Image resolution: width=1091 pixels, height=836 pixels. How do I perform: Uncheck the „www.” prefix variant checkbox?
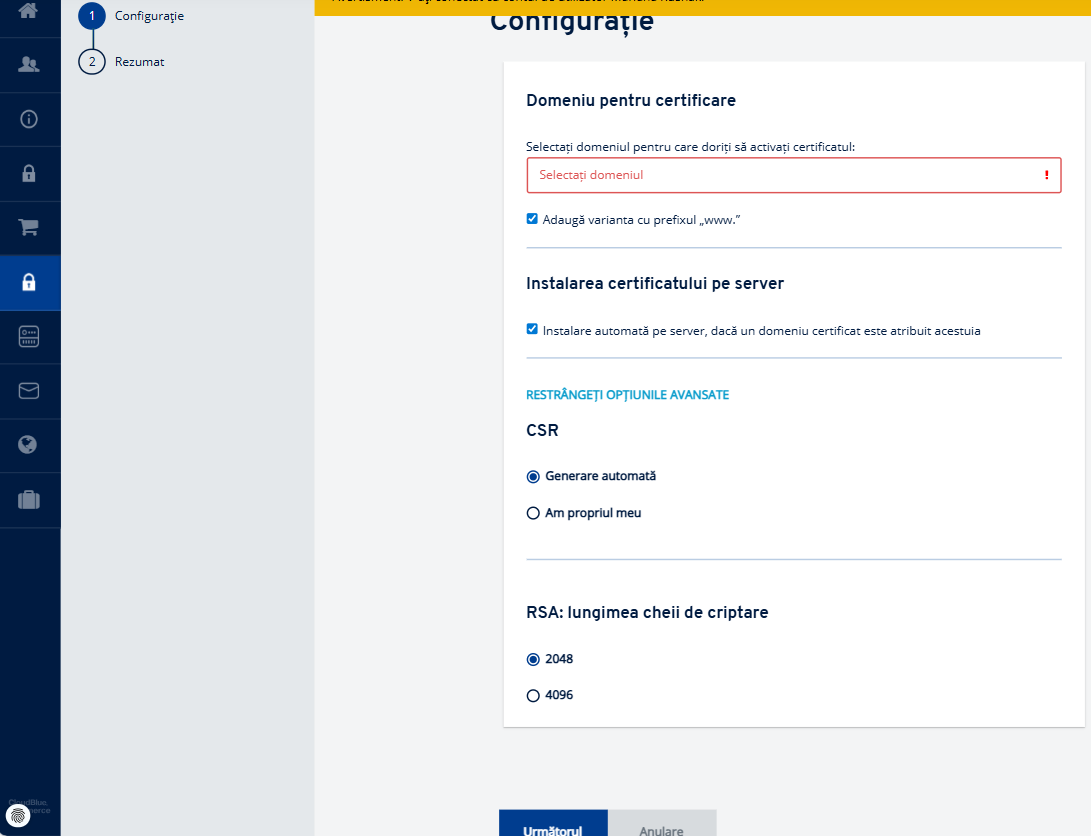point(532,219)
